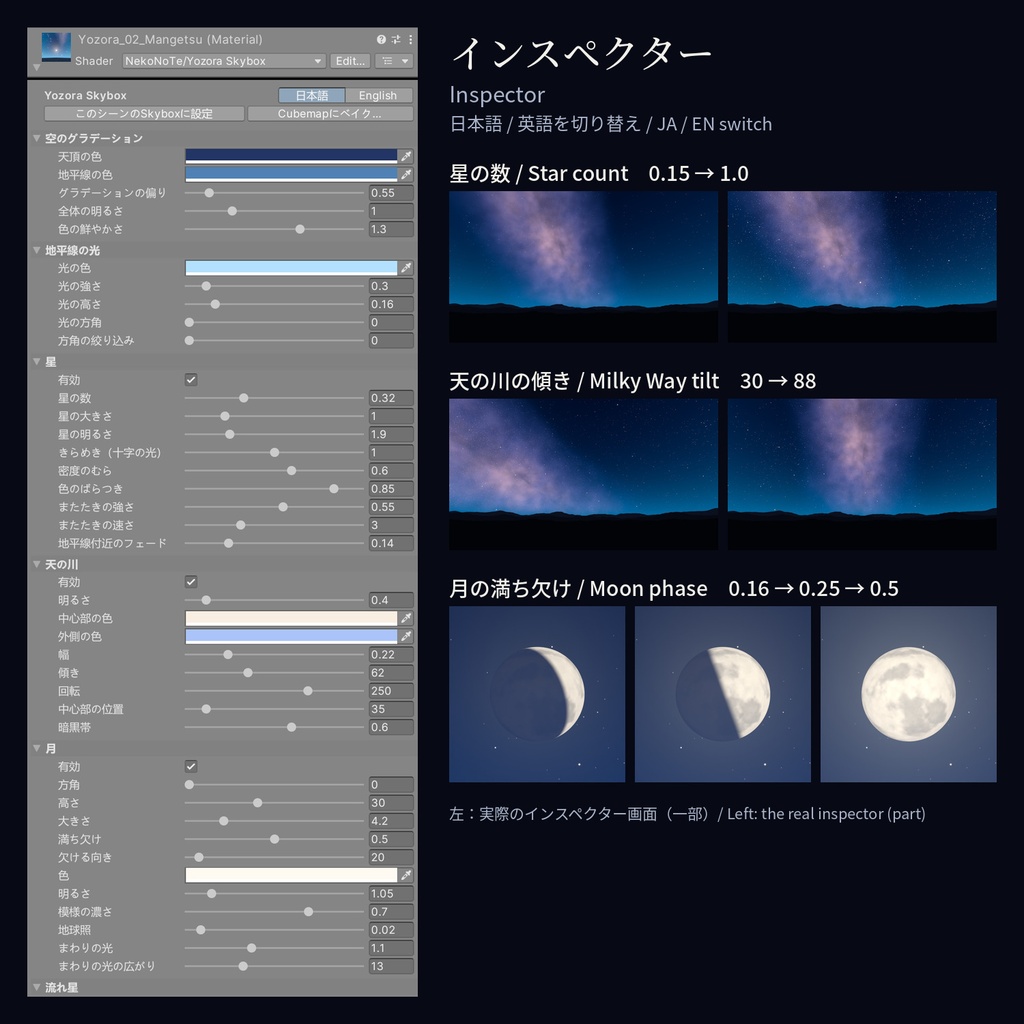Click このシーンのSkyboxに設定 button
The height and width of the screenshot is (1024, 1024).
pos(144,114)
